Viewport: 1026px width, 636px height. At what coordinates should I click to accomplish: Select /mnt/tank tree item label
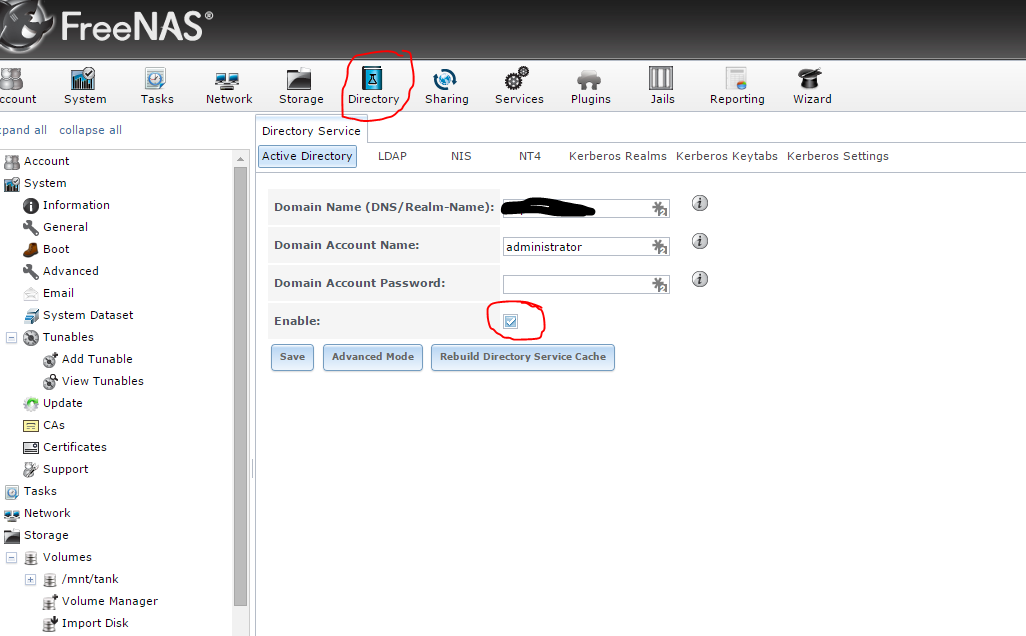[x=90, y=580]
